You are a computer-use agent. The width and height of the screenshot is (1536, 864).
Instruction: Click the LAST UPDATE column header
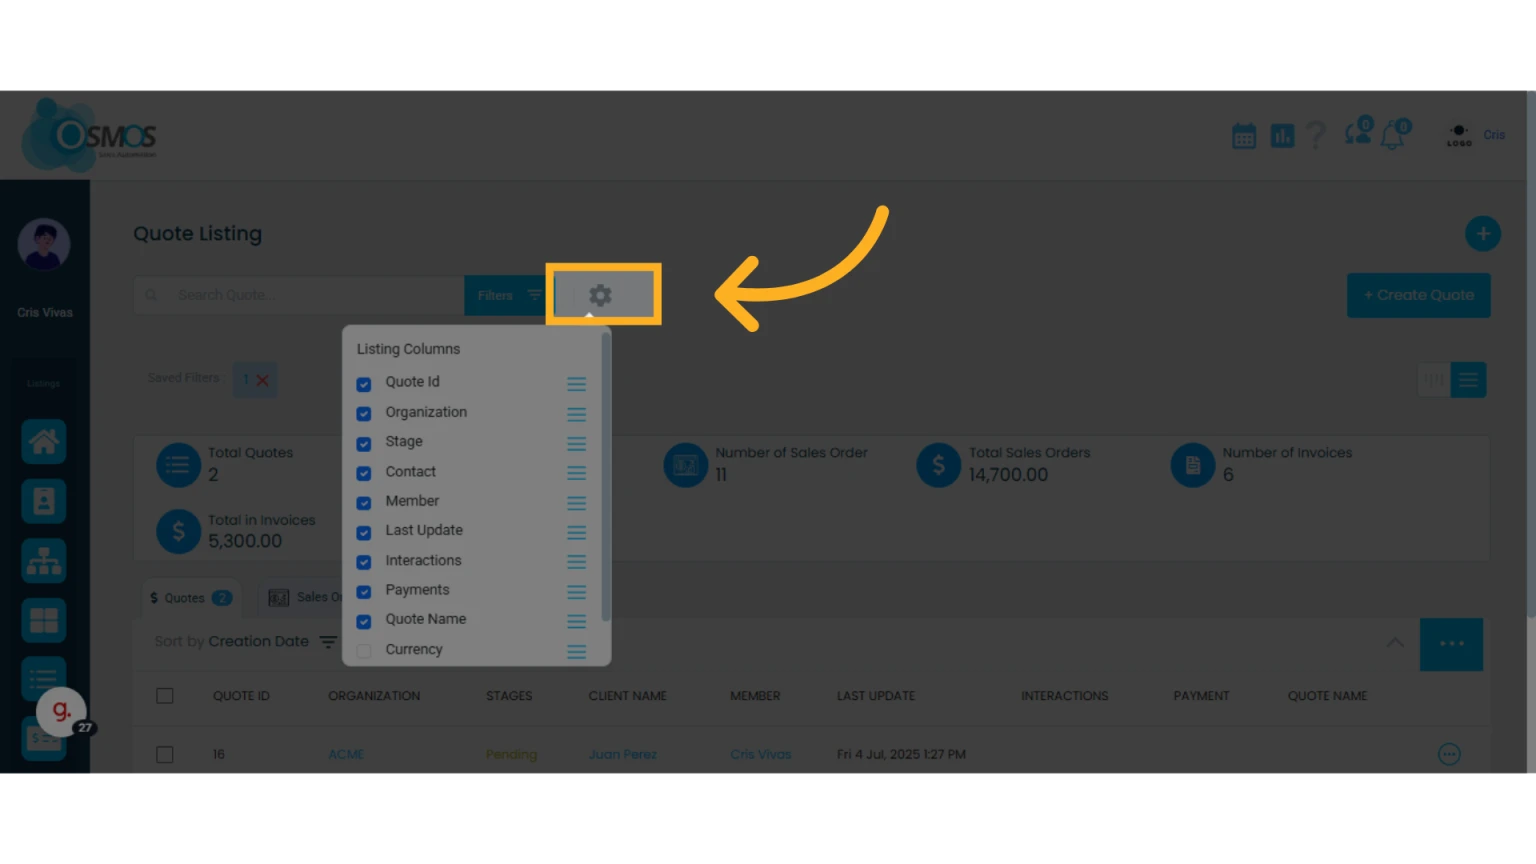[876, 696]
